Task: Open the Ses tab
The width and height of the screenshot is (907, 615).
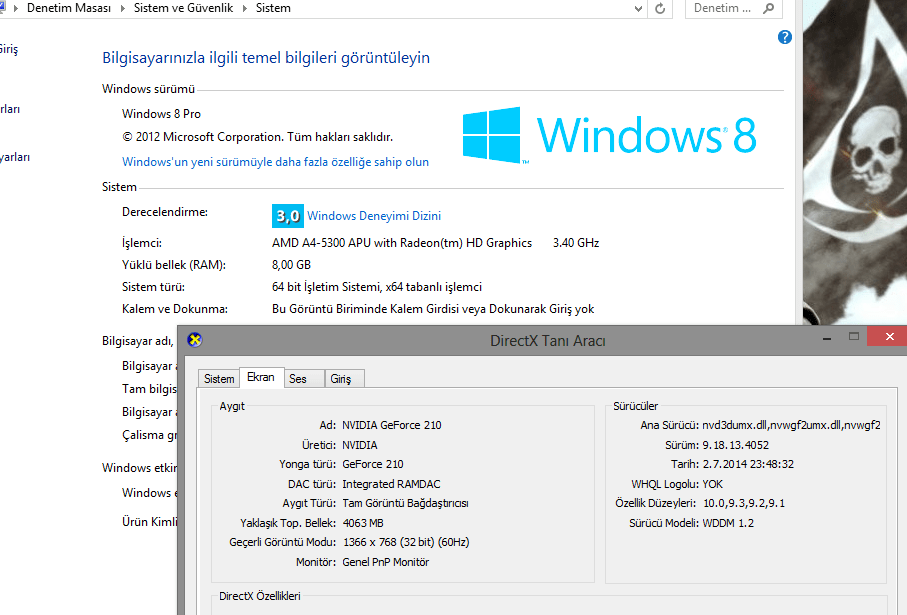Action: pos(304,379)
